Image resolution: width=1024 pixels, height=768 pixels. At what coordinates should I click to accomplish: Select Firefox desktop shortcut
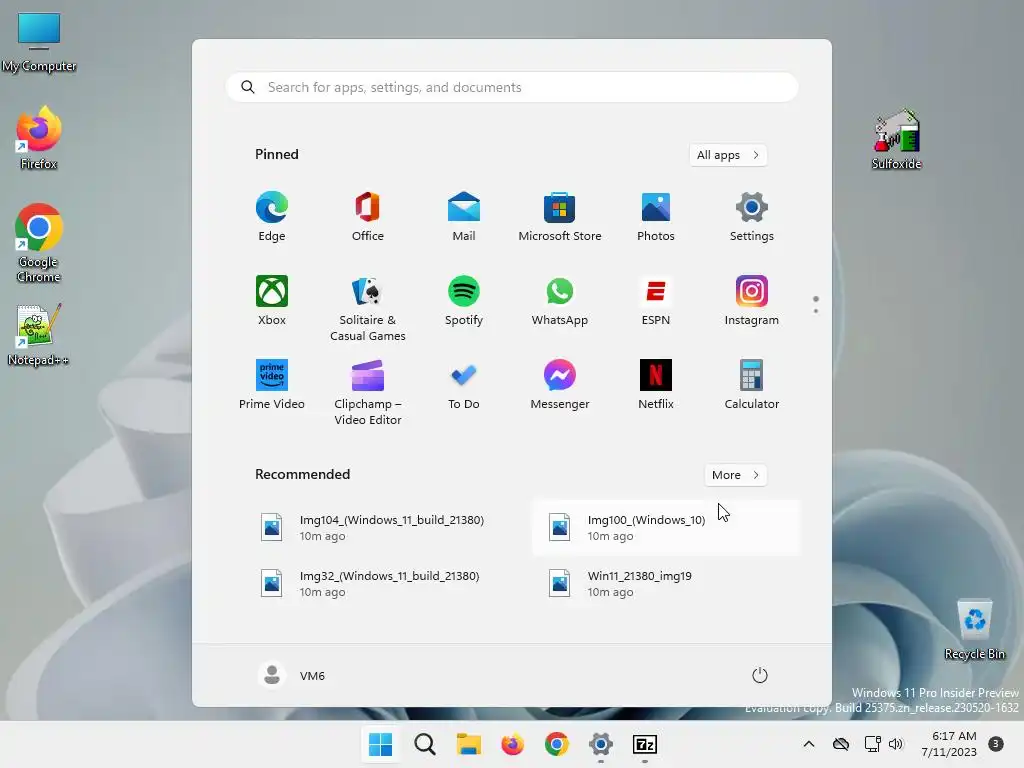39,138
